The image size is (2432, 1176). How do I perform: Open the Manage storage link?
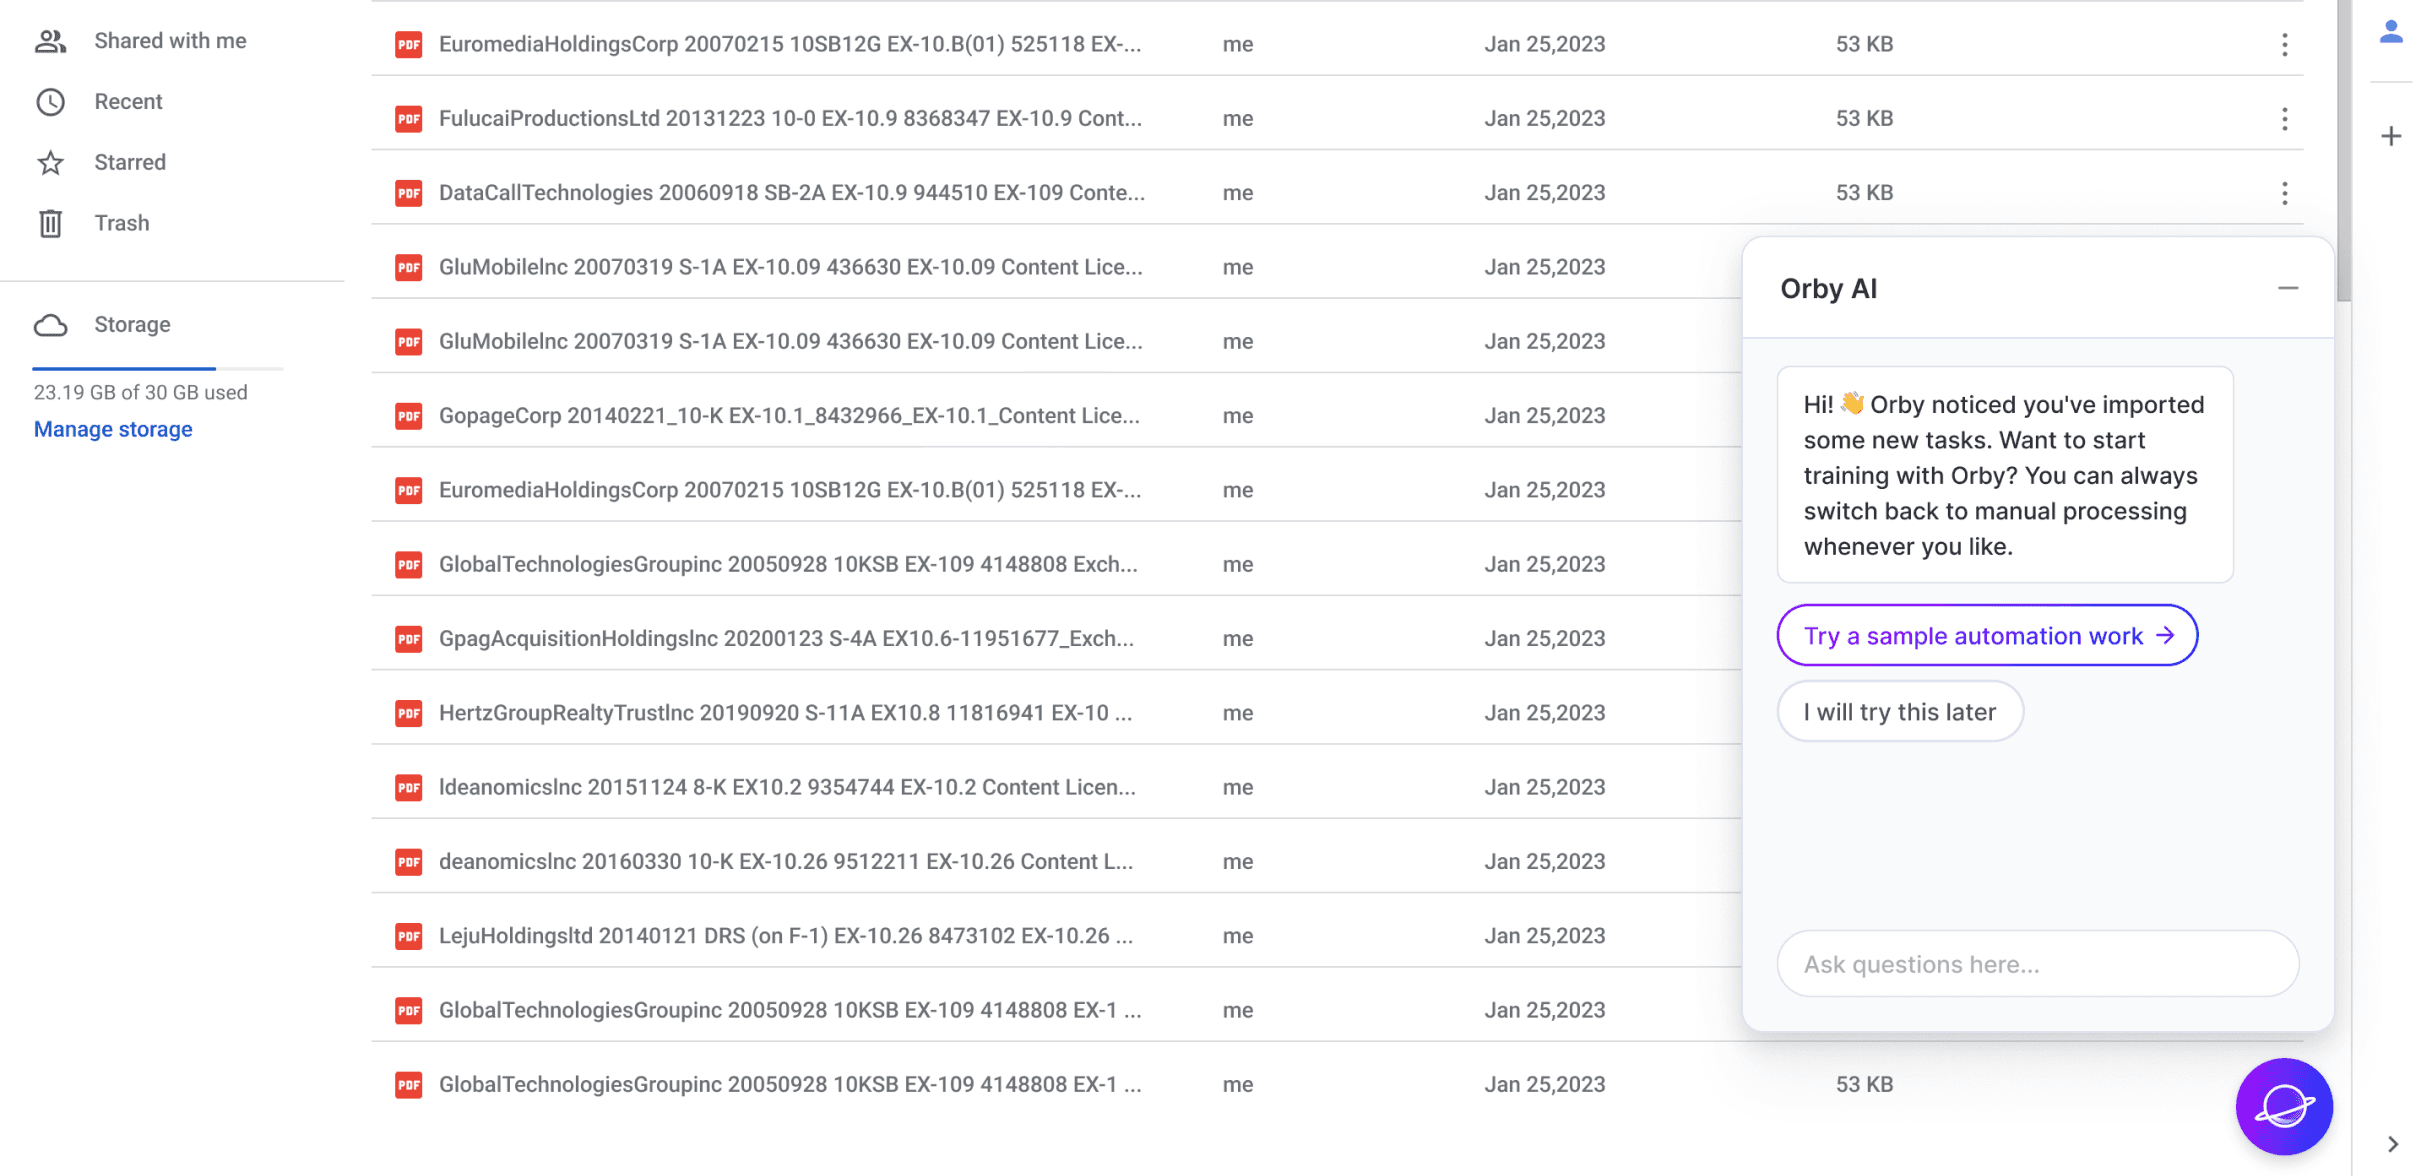[x=113, y=429]
